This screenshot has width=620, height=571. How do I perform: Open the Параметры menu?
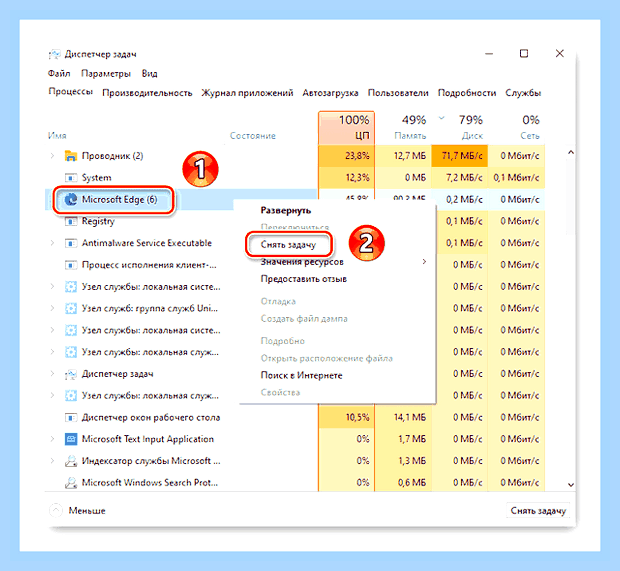click(106, 74)
